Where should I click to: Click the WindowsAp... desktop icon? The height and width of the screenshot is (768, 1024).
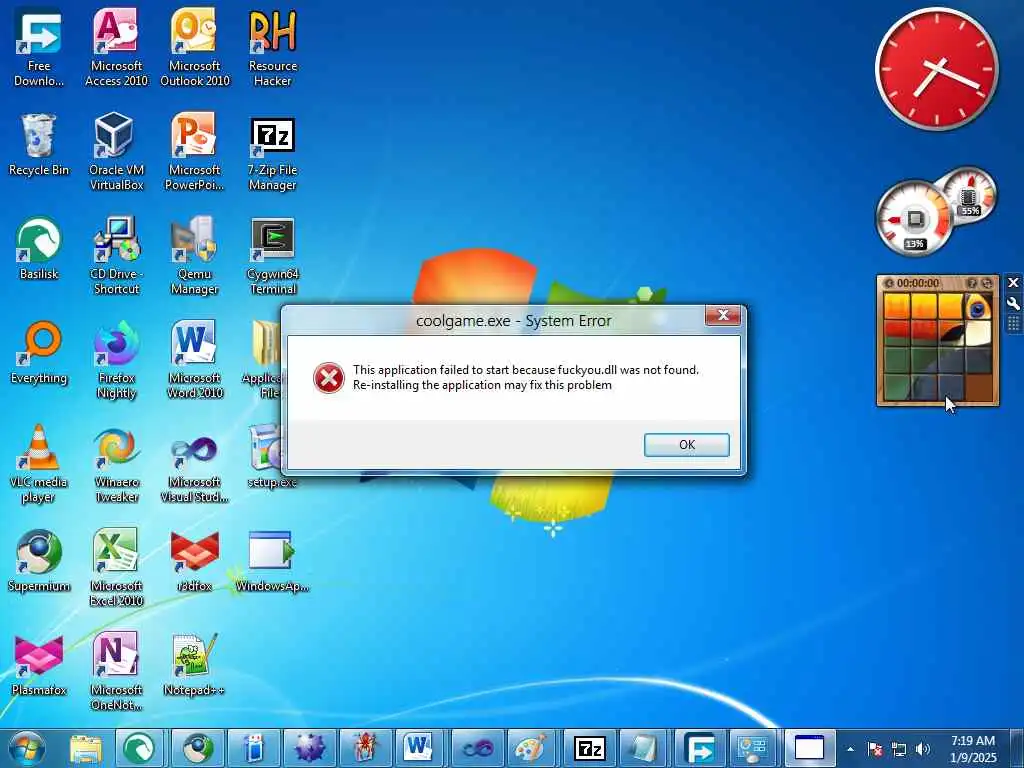point(272,561)
